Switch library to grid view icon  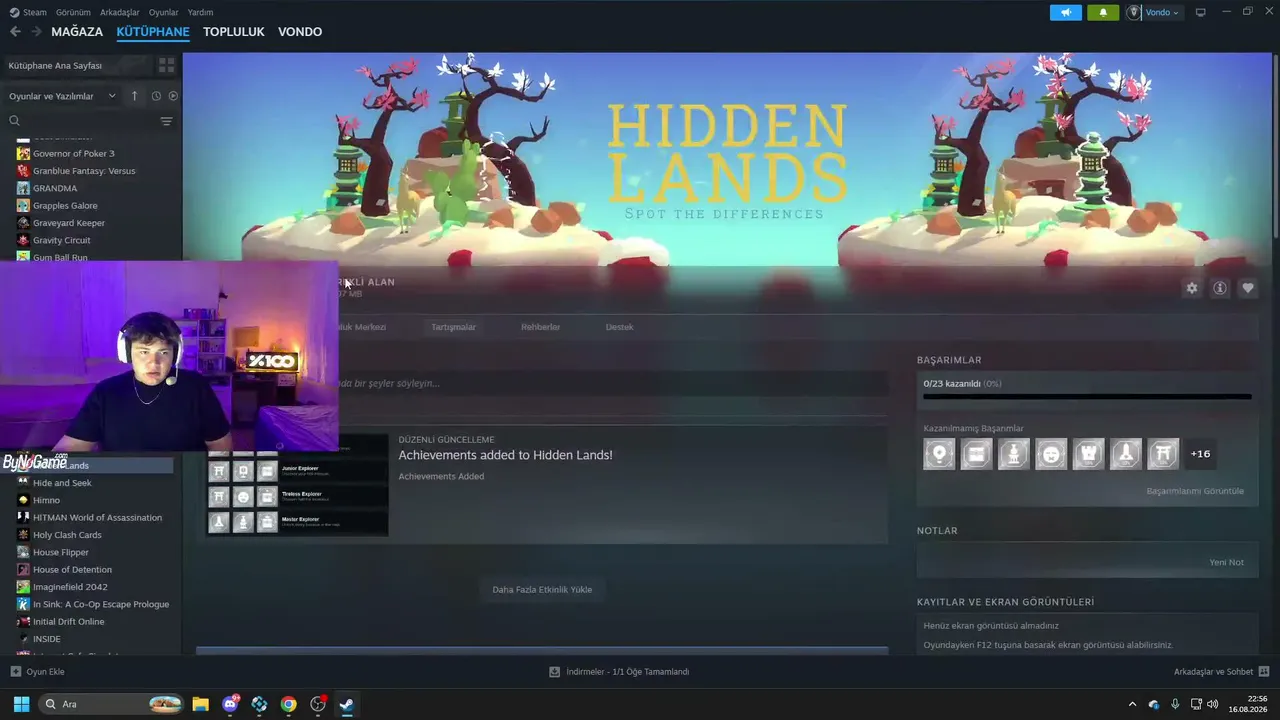pyautogui.click(x=166, y=65)
